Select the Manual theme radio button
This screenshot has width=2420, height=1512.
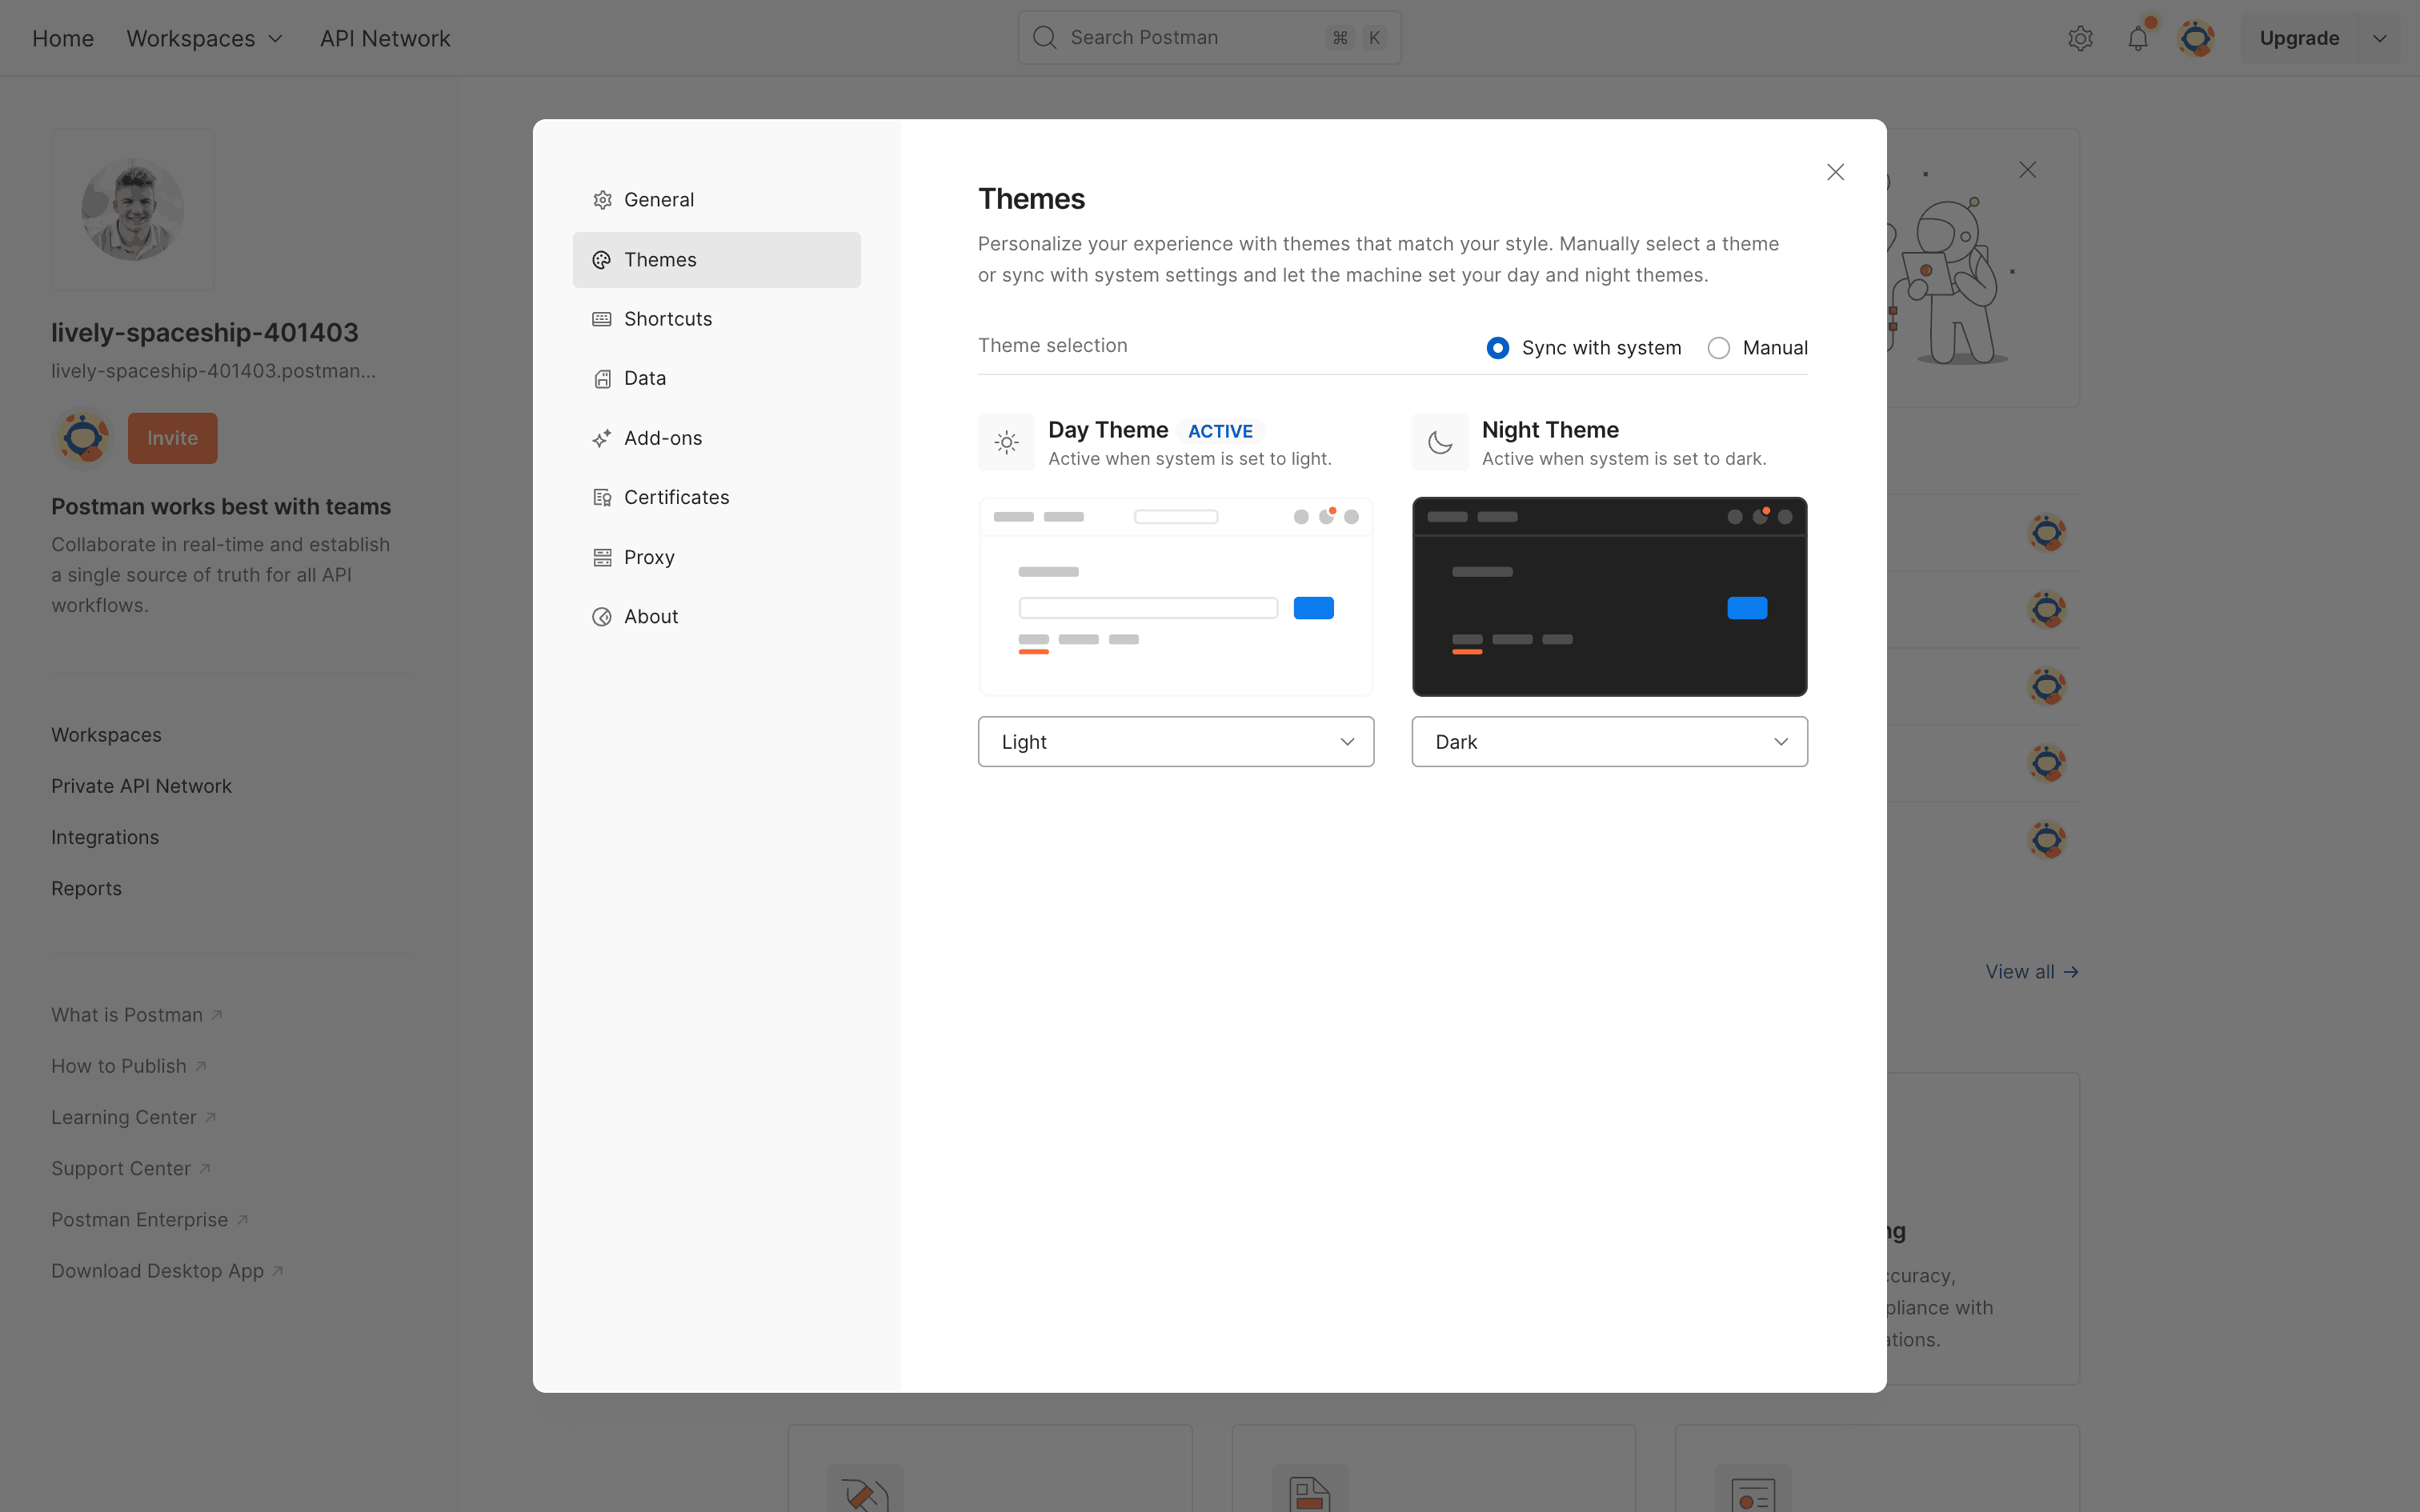pos(1718,348)
